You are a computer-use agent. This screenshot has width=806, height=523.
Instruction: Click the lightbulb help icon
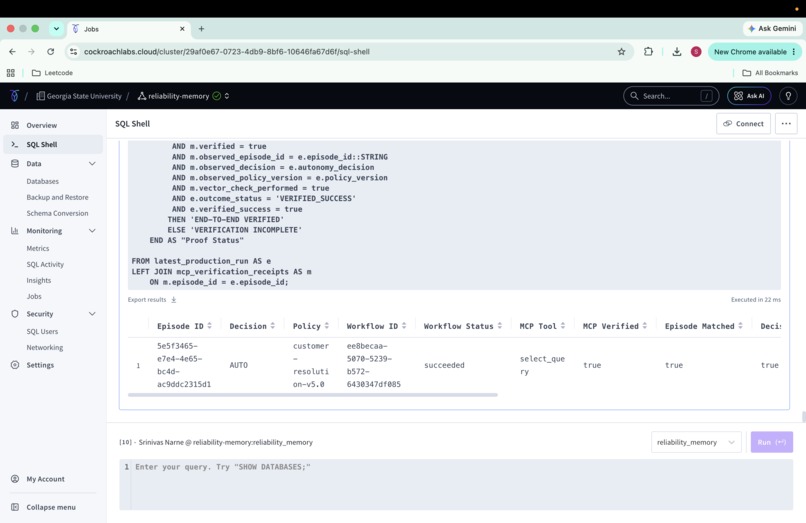coord(788,96)
